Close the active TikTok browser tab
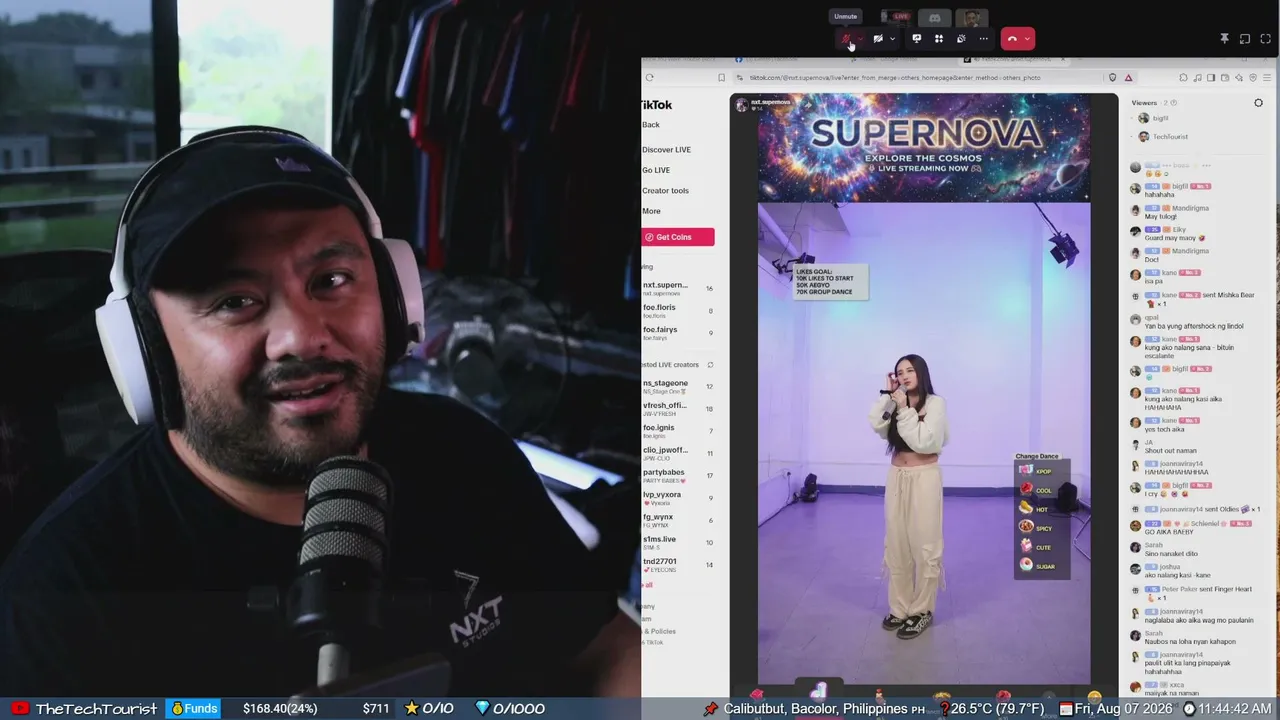This screenshot has height=720, width=1280. 1062,59
